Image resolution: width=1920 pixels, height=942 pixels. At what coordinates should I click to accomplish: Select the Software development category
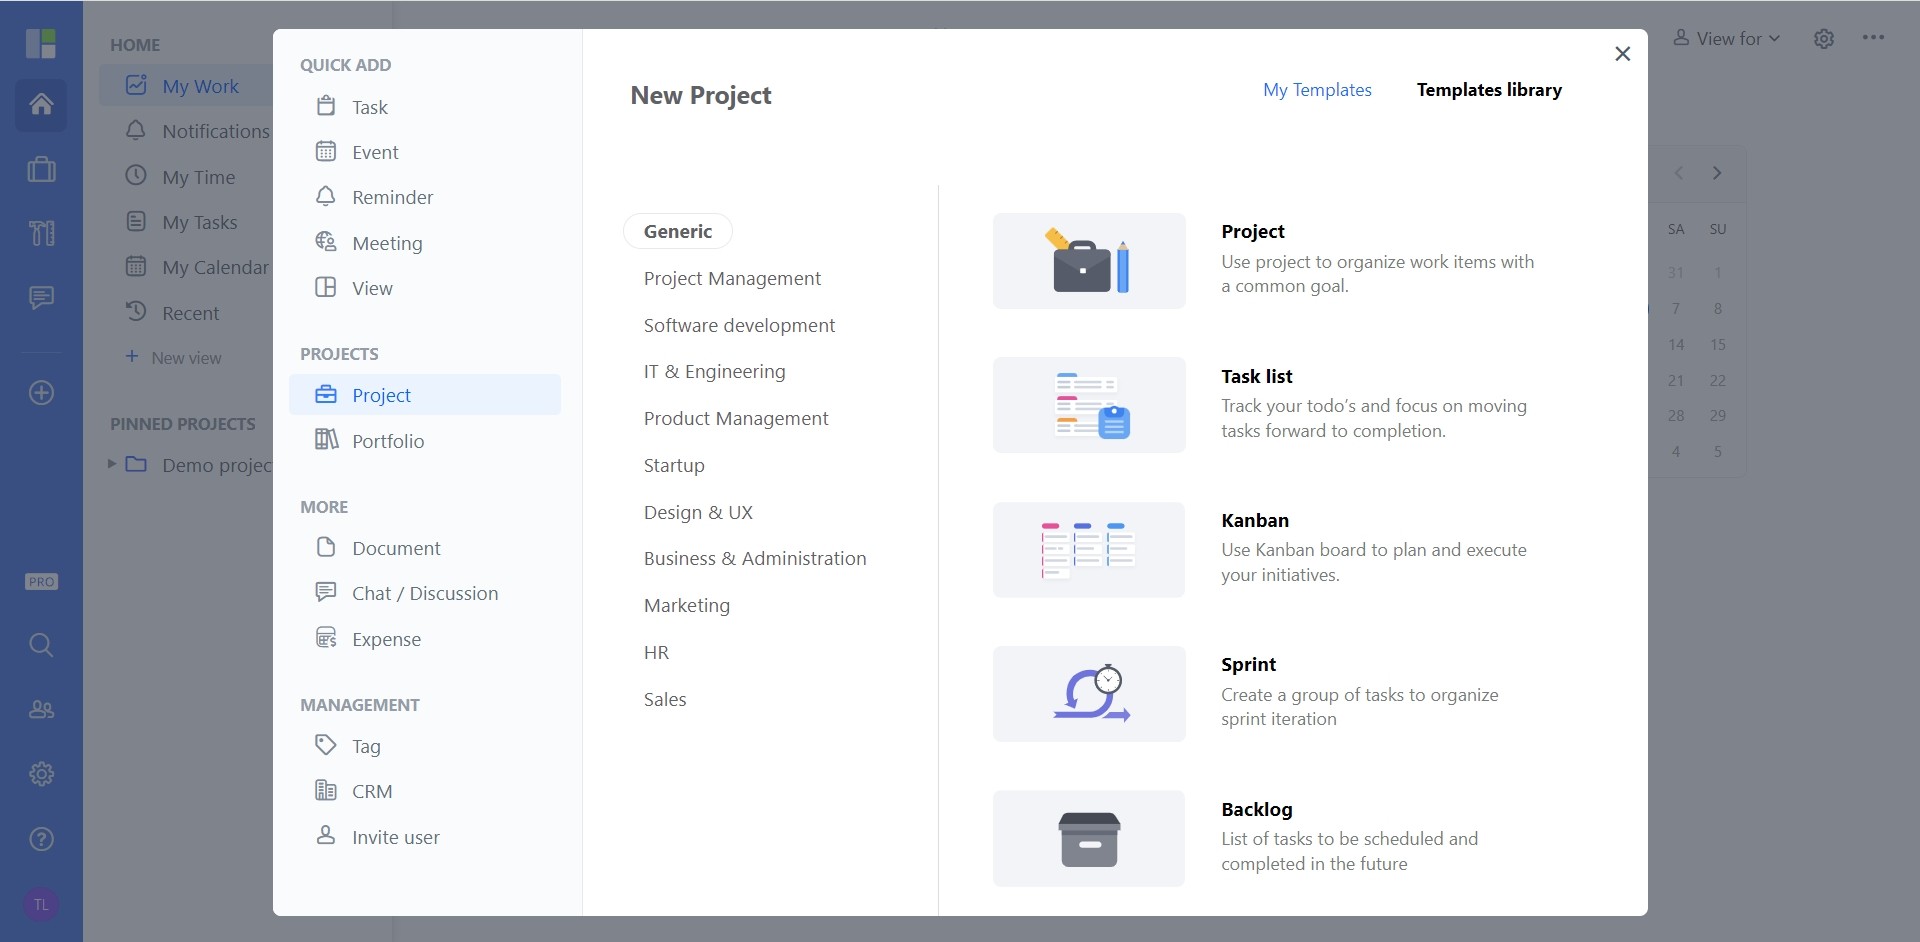tap(738, 324)
